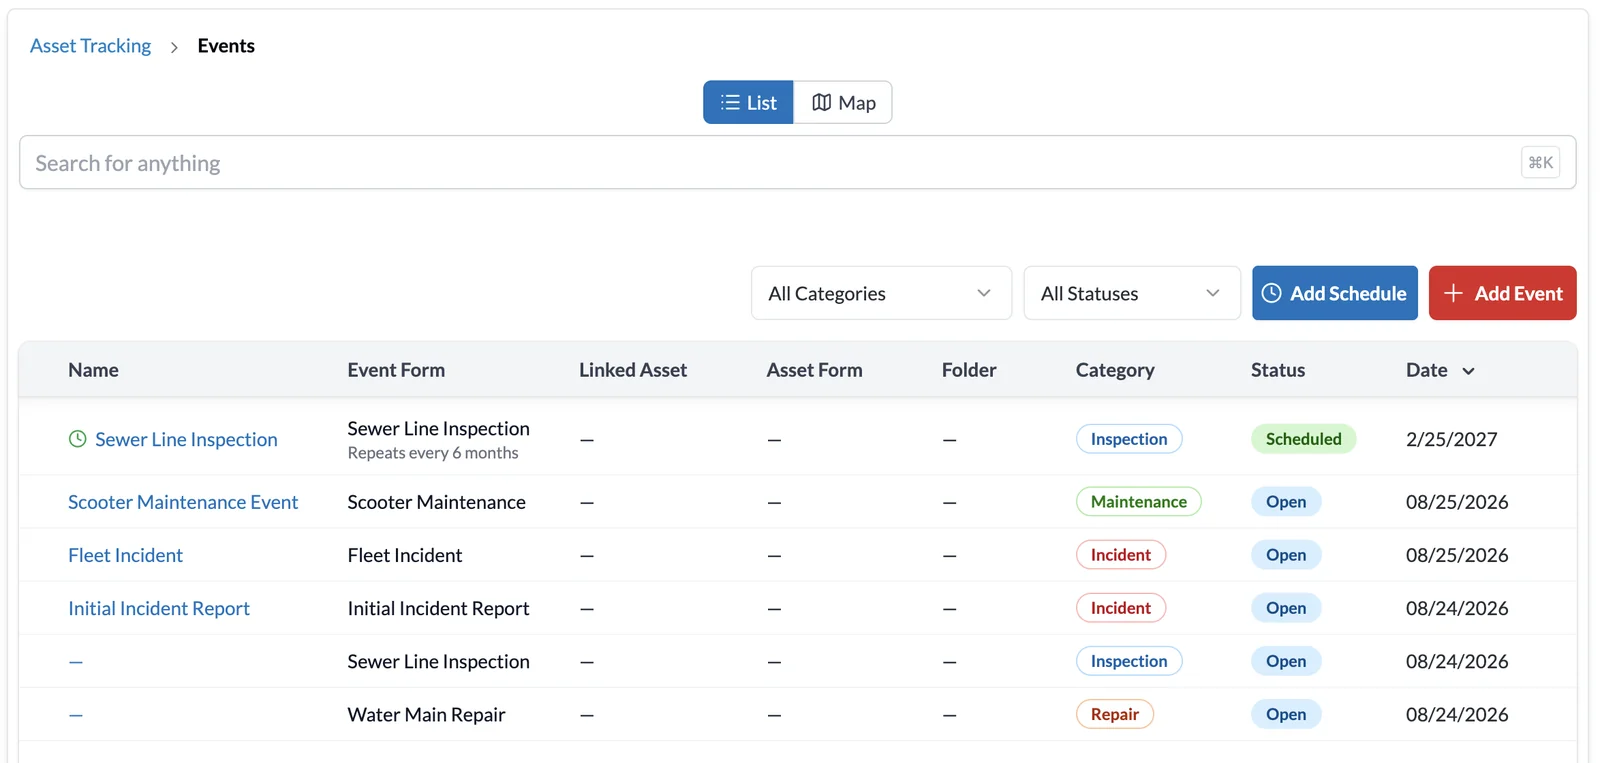Open the Sewer Line Inspection event link

[186, 439]
